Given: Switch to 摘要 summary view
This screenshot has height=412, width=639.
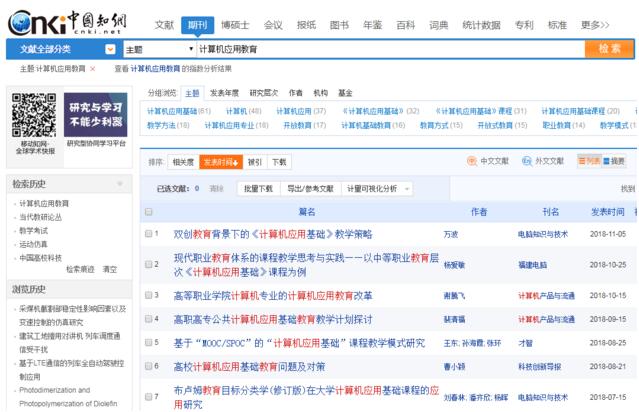Looking at the screenshot, I should point(614,161).
